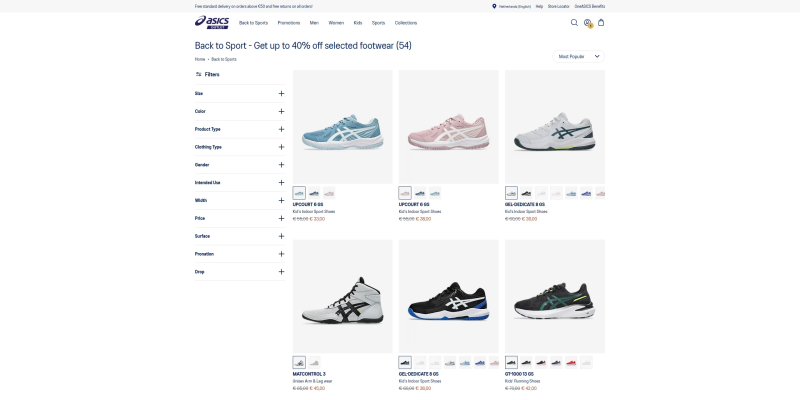The height and width of the screenshot is (400, 800).
Task: Click the location pin icon beside Netherlands
Action: (x=494, y=6)
